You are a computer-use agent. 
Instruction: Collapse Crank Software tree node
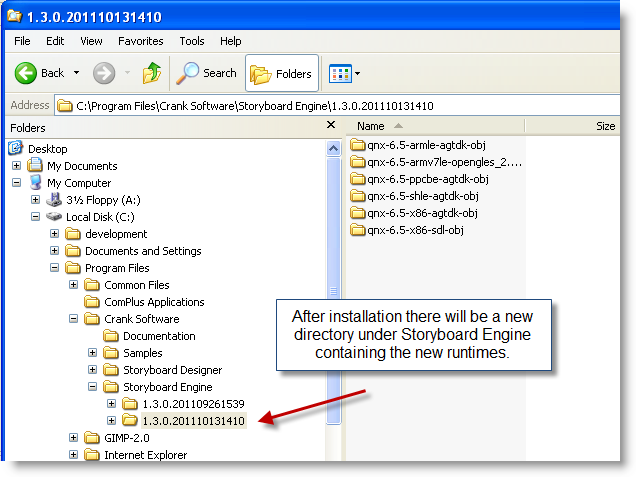click(73, 319)
